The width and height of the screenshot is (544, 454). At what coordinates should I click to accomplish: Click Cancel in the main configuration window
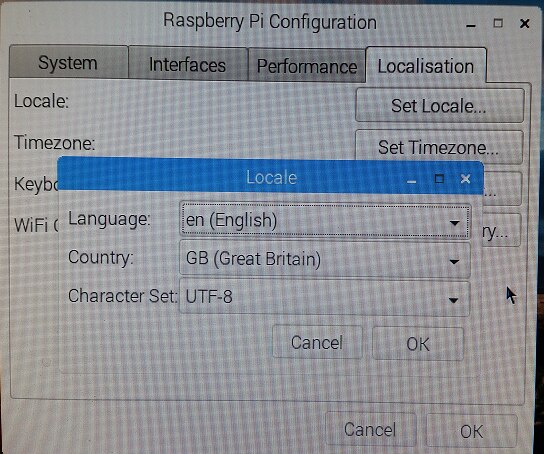371,429
